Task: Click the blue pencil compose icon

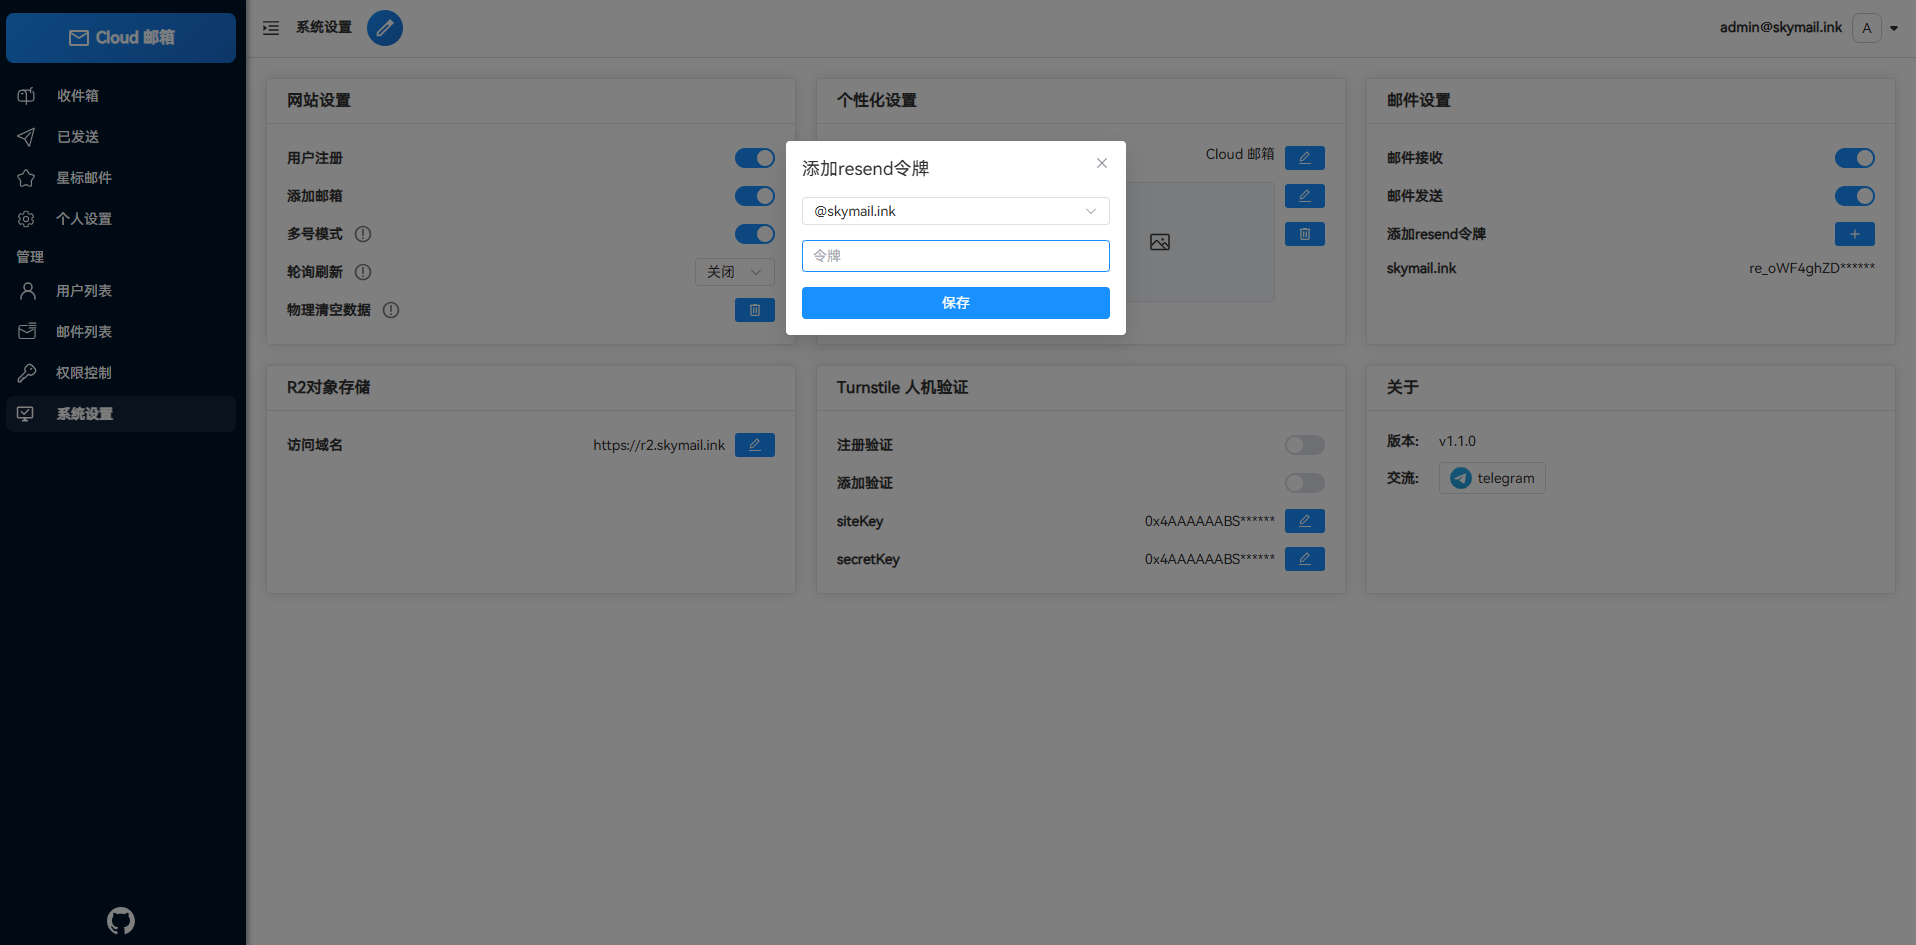Action: [385, 28]
